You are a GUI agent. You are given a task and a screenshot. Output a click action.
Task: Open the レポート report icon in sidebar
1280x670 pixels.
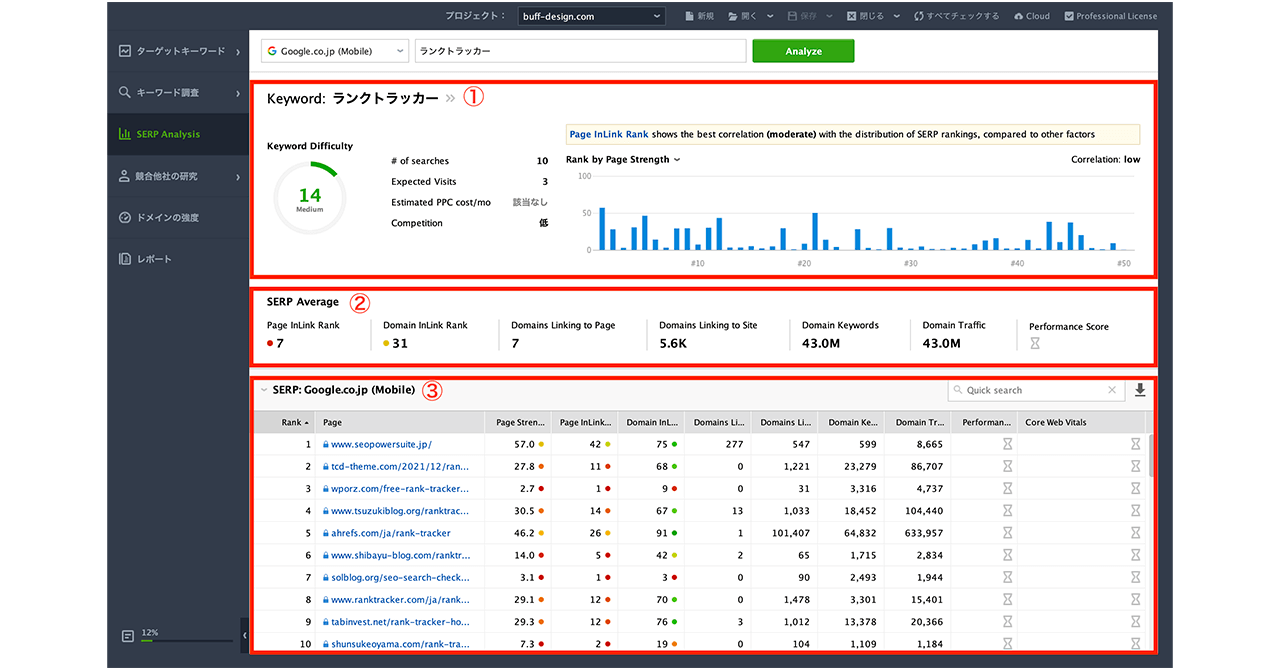pyautogui.click(x=125, y=259)
